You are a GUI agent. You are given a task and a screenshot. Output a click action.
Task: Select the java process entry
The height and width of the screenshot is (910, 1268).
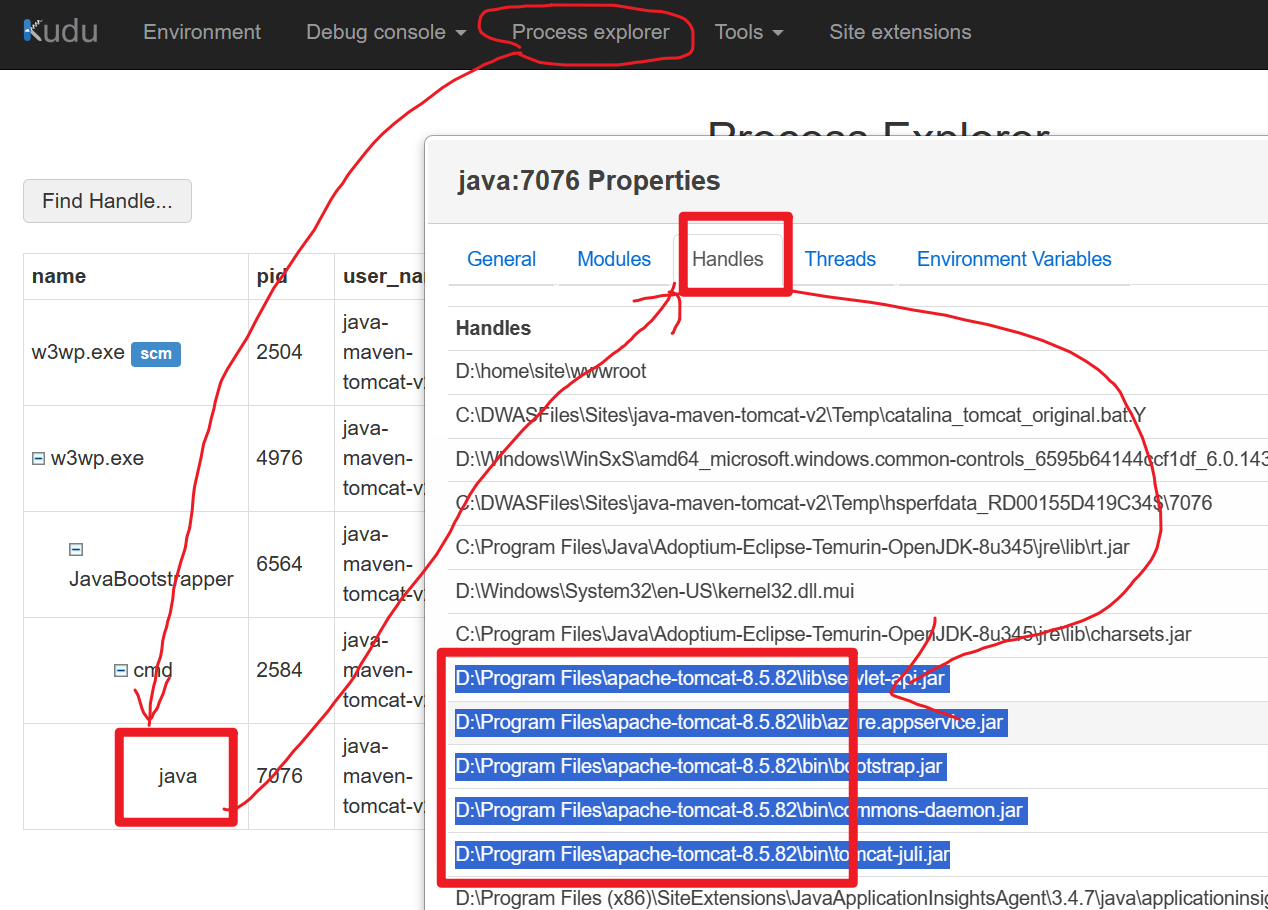[x=177, y=776]
